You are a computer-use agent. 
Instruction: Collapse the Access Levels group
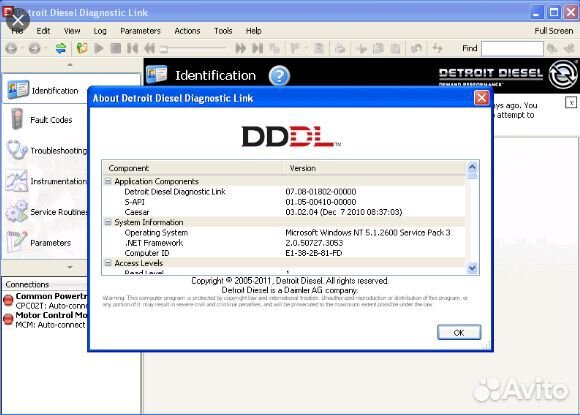click(x=108, y=263)
